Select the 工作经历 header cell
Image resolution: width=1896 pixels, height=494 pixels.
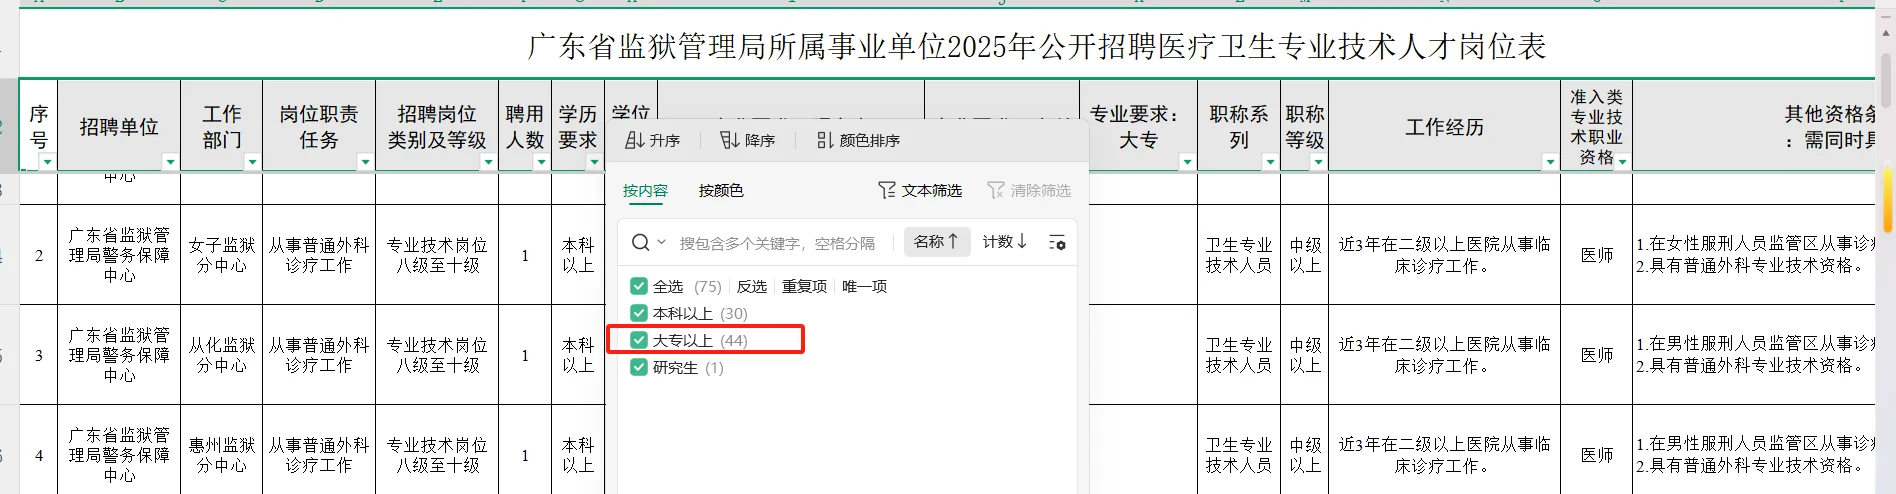tap(1444, 126)
